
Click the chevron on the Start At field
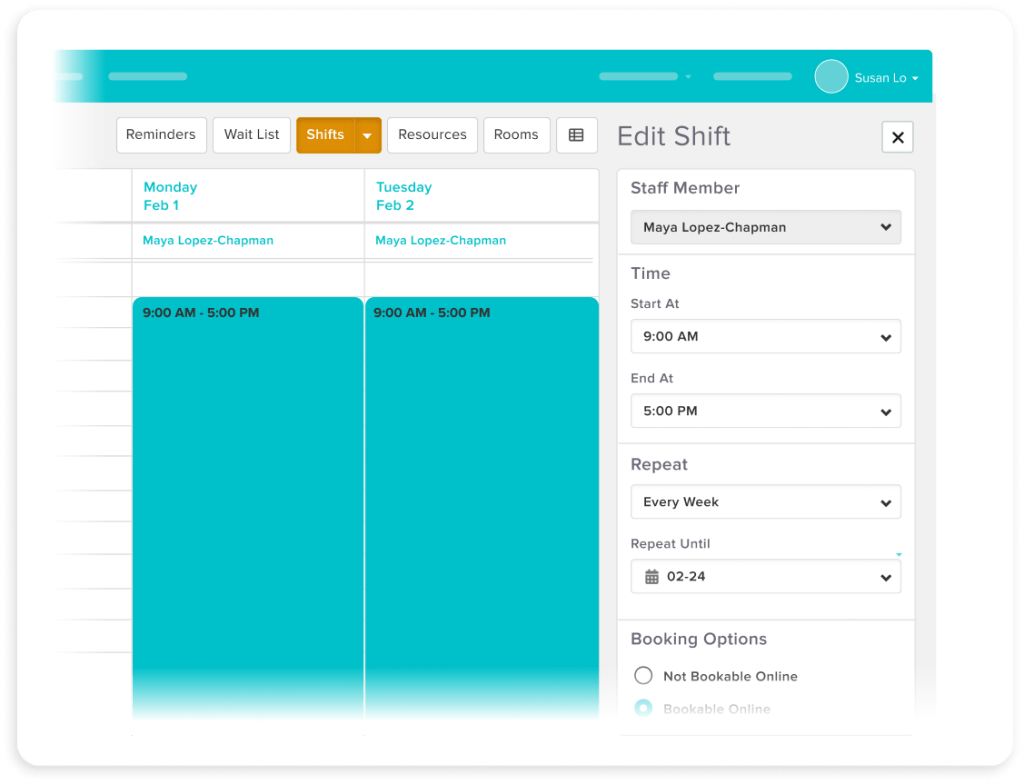[884, 336]
